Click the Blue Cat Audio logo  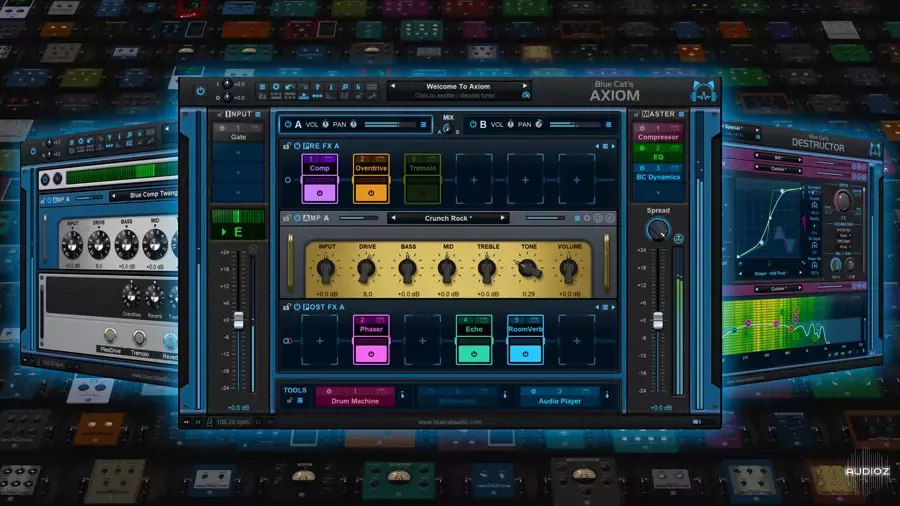(704, 92)
